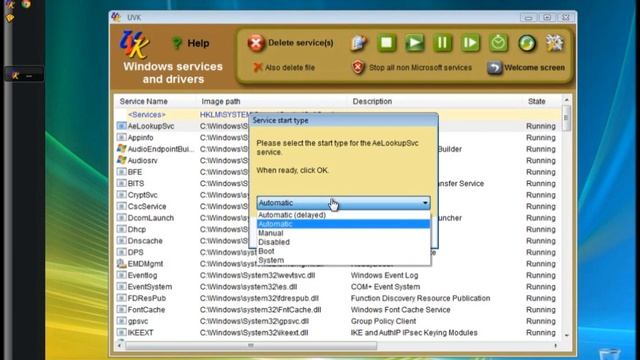
Task: Return to the Welcome screen
Action: tap(527, 67)
